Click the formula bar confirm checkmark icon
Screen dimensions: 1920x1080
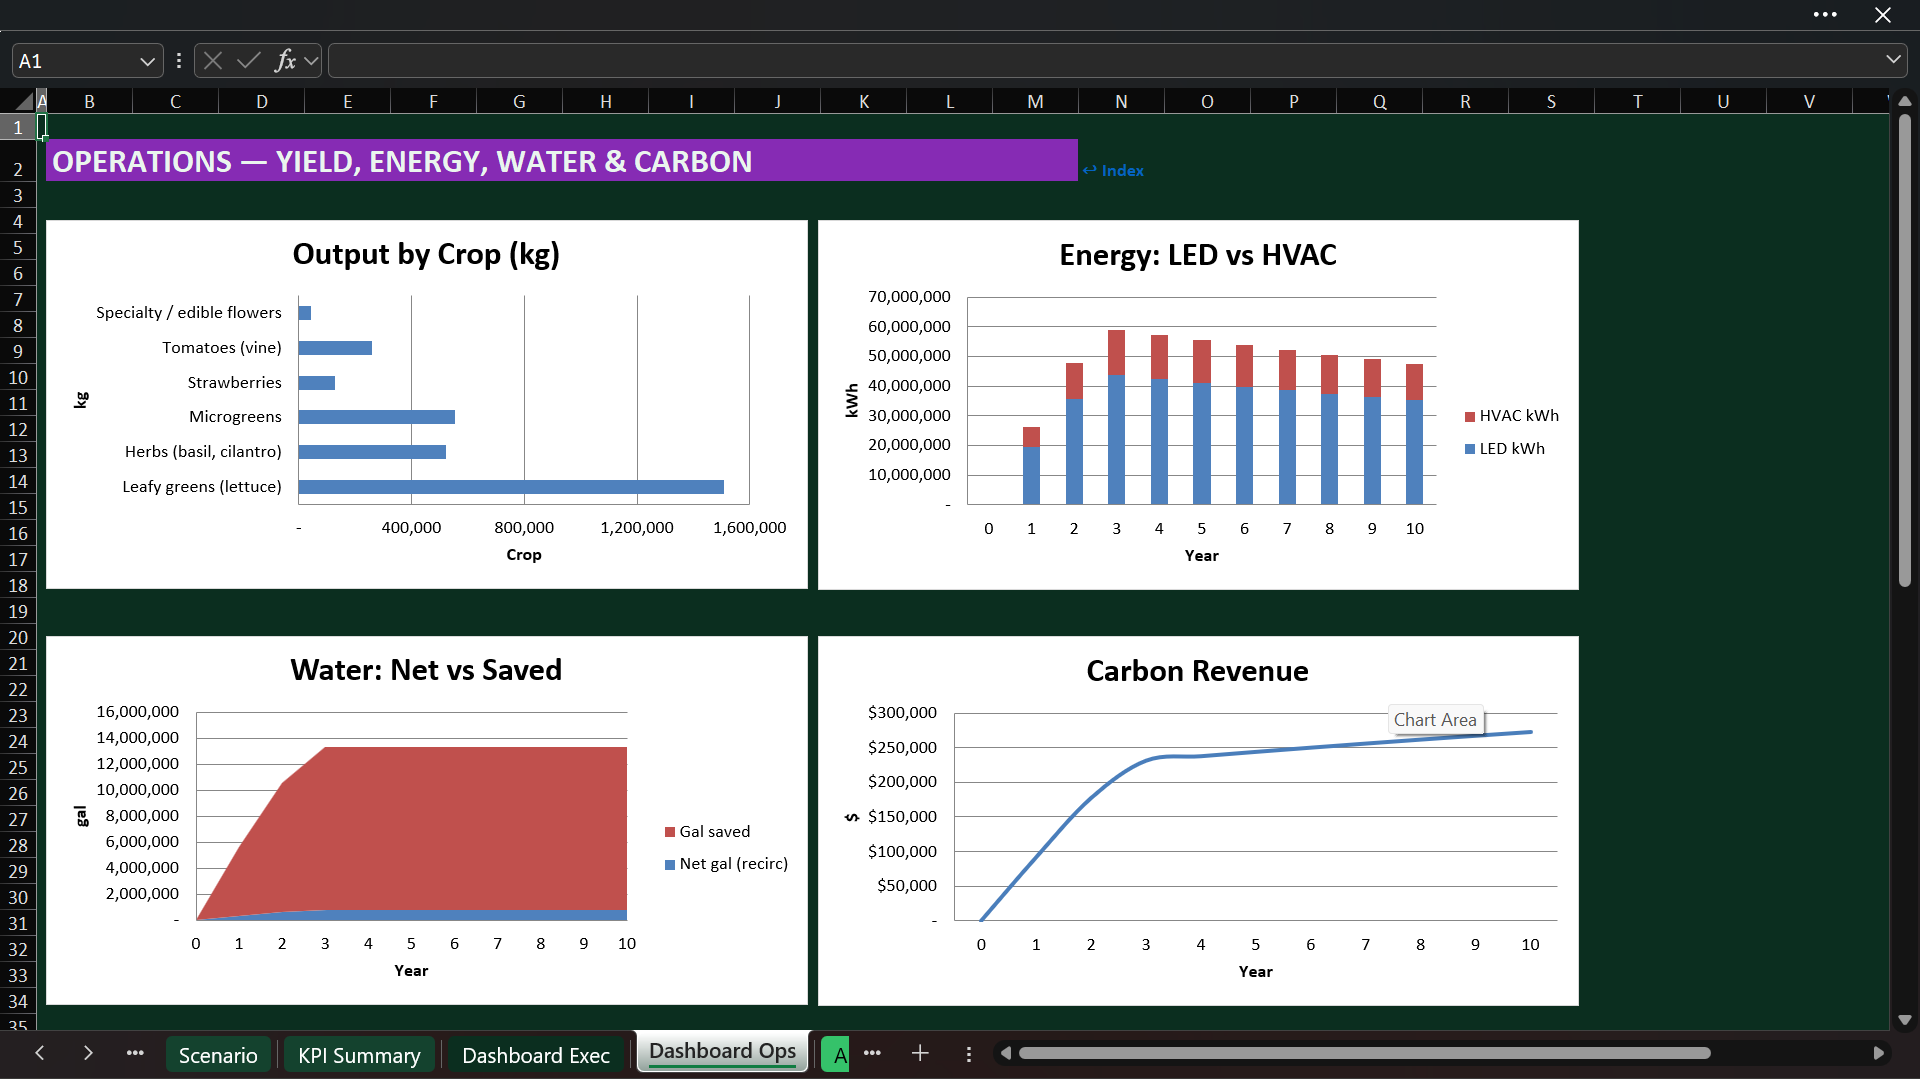tap(248, 61)
